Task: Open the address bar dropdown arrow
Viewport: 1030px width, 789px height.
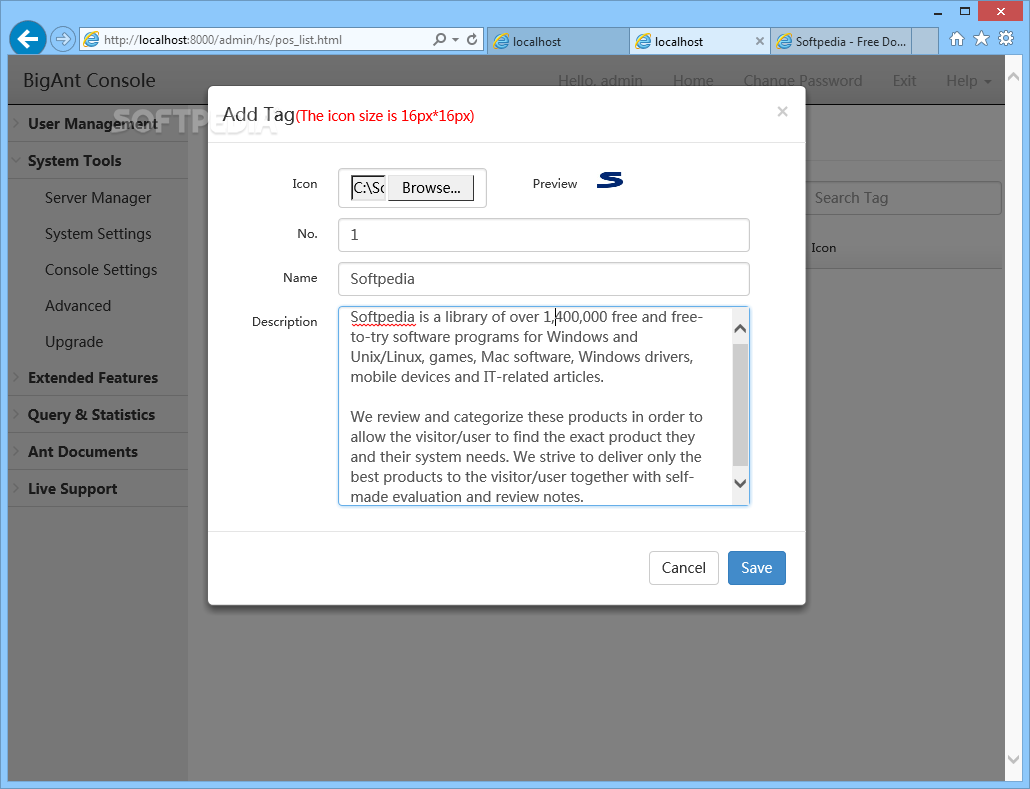Action: coord(455,39)
